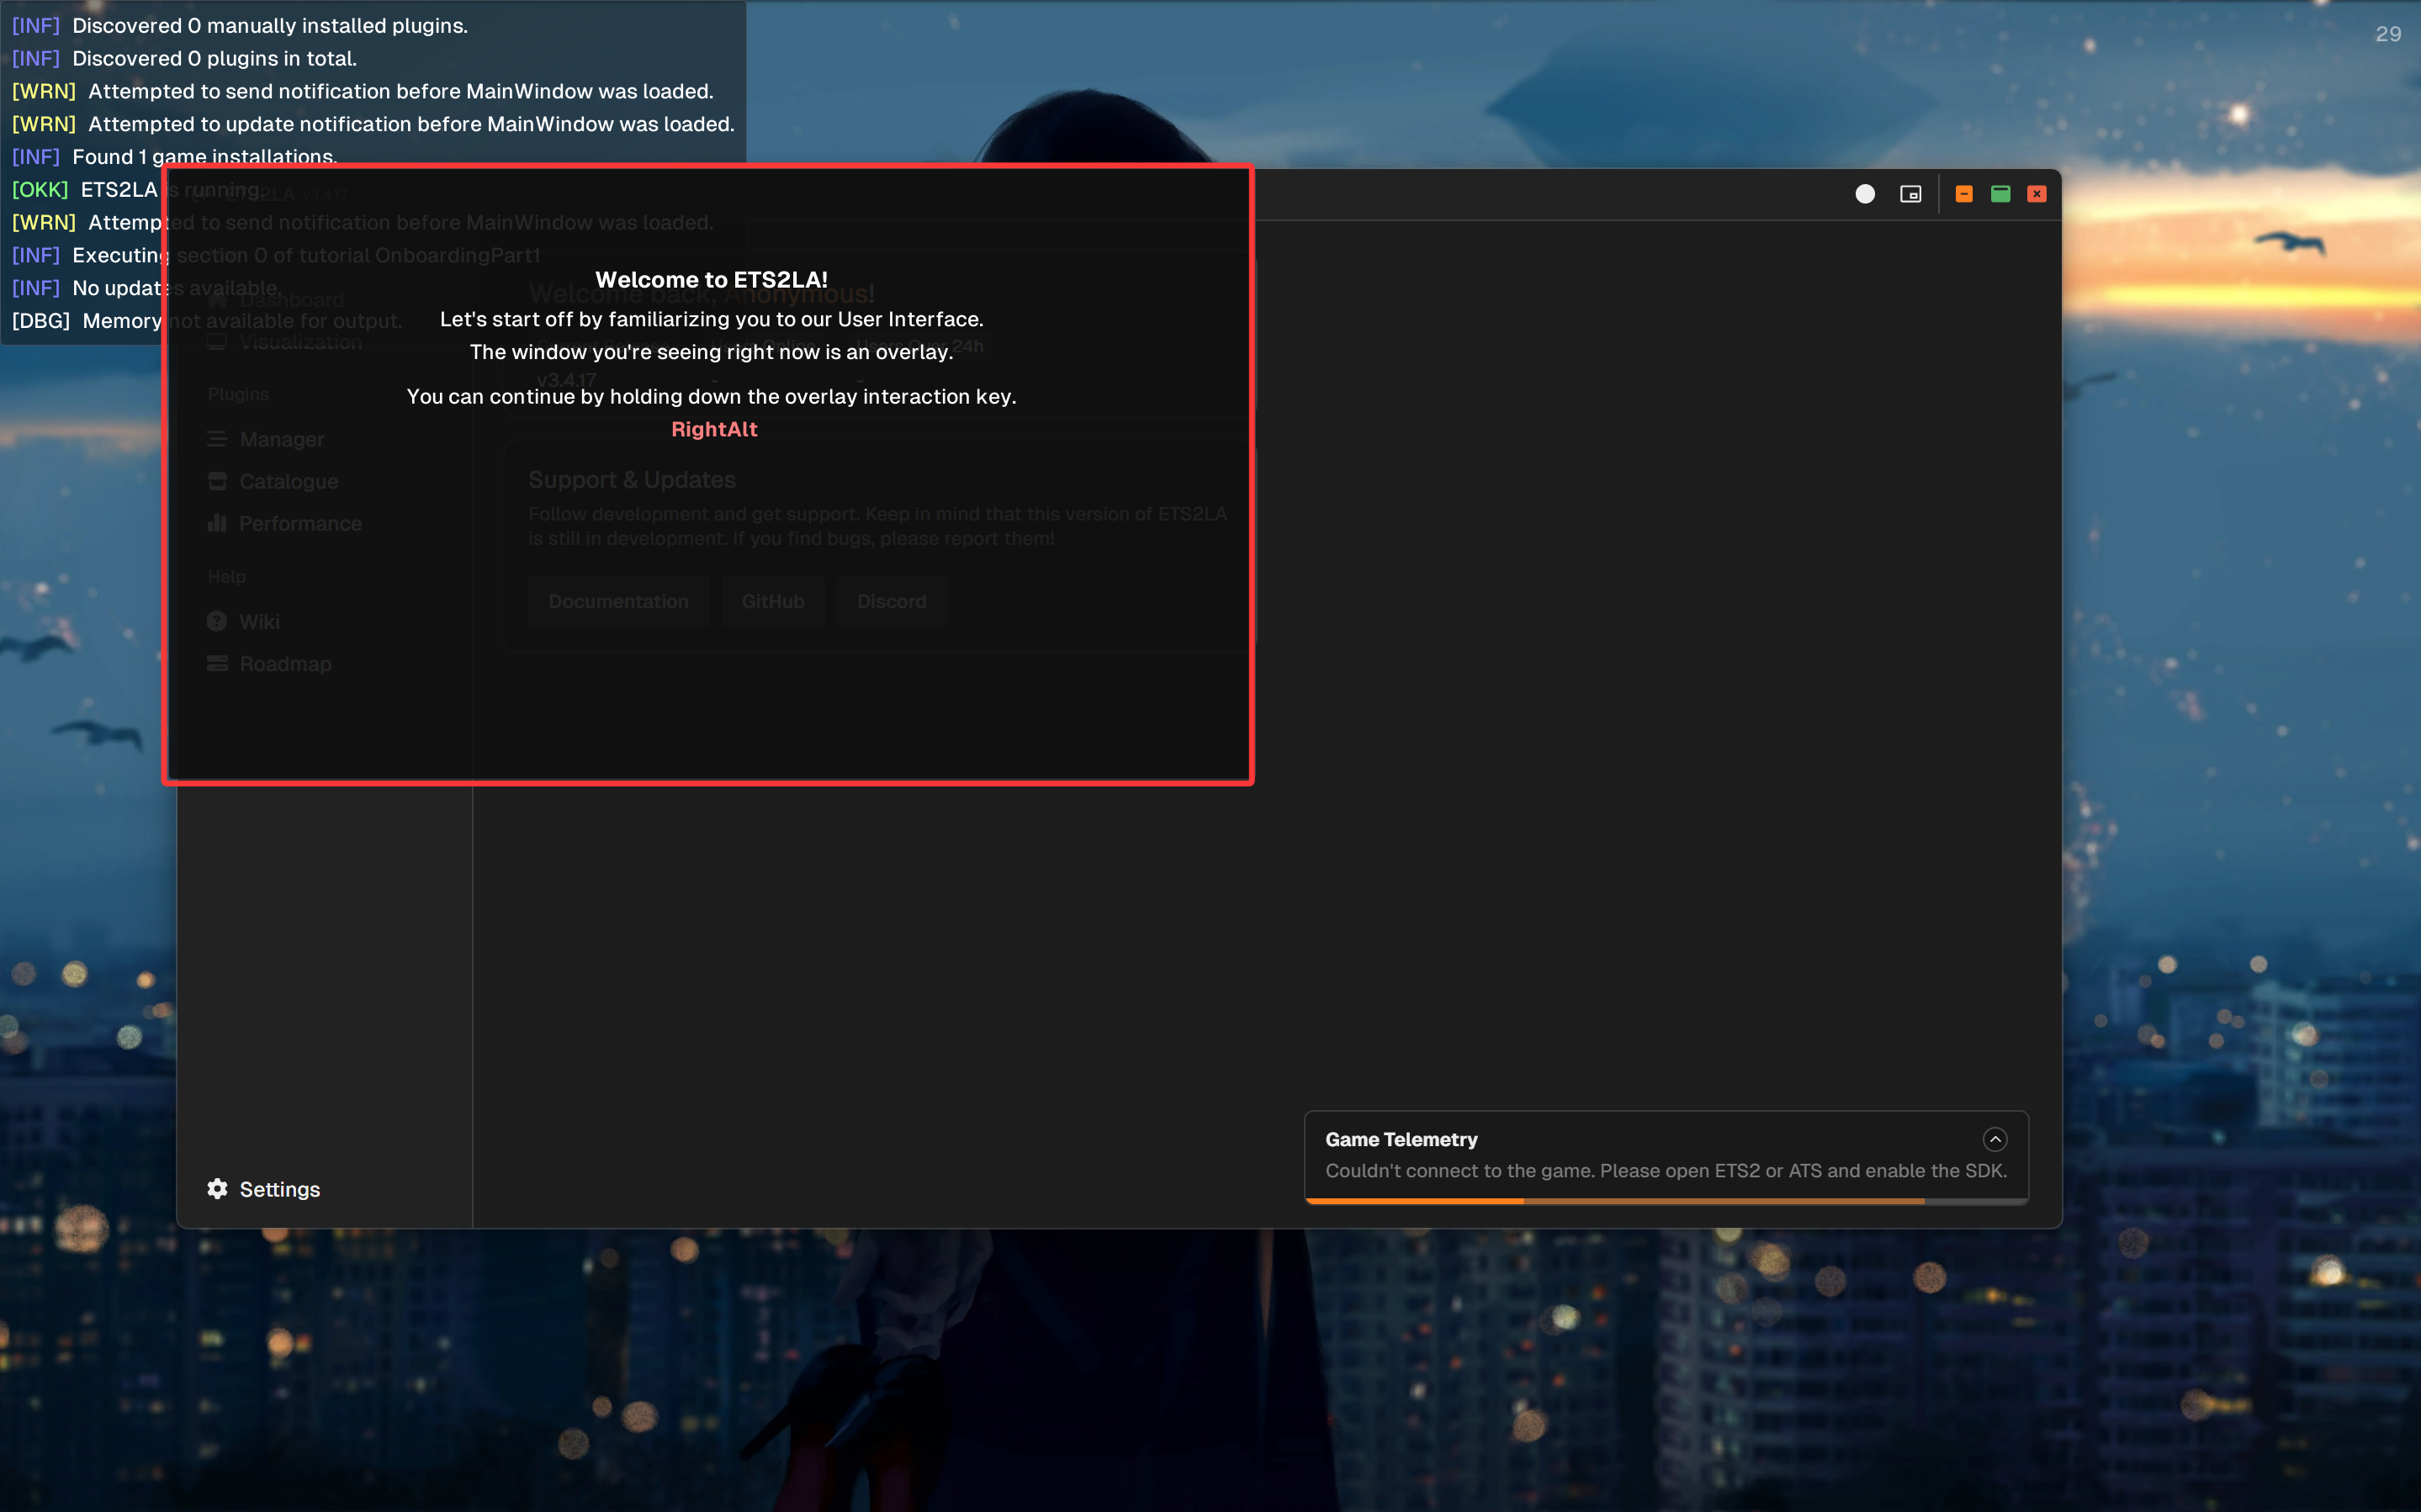
Task: Minimize the ETS2LA window with the orange button
Action: pos(1964,194)
